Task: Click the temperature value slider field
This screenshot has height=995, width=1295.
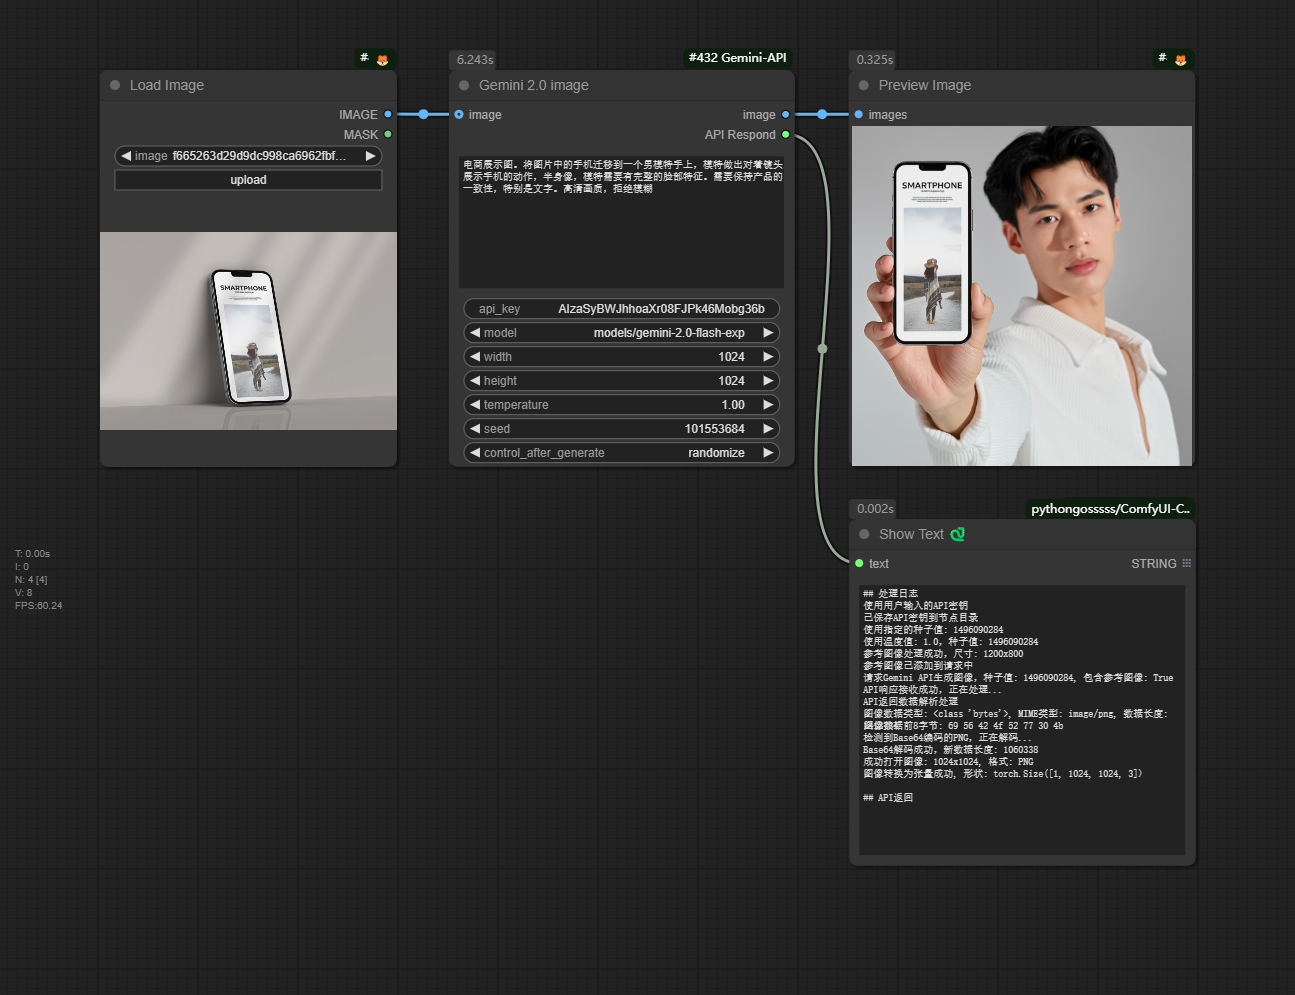Action: pyautogui.click(x=621, y=405)
